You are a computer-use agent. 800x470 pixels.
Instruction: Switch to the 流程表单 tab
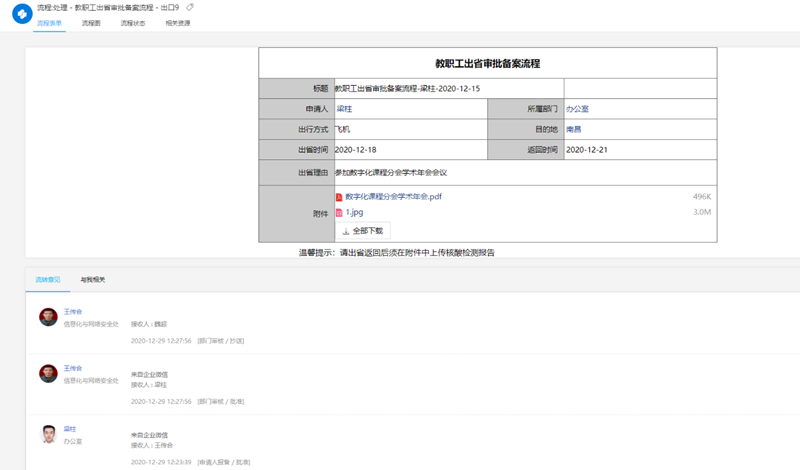[x=49, y=23]
